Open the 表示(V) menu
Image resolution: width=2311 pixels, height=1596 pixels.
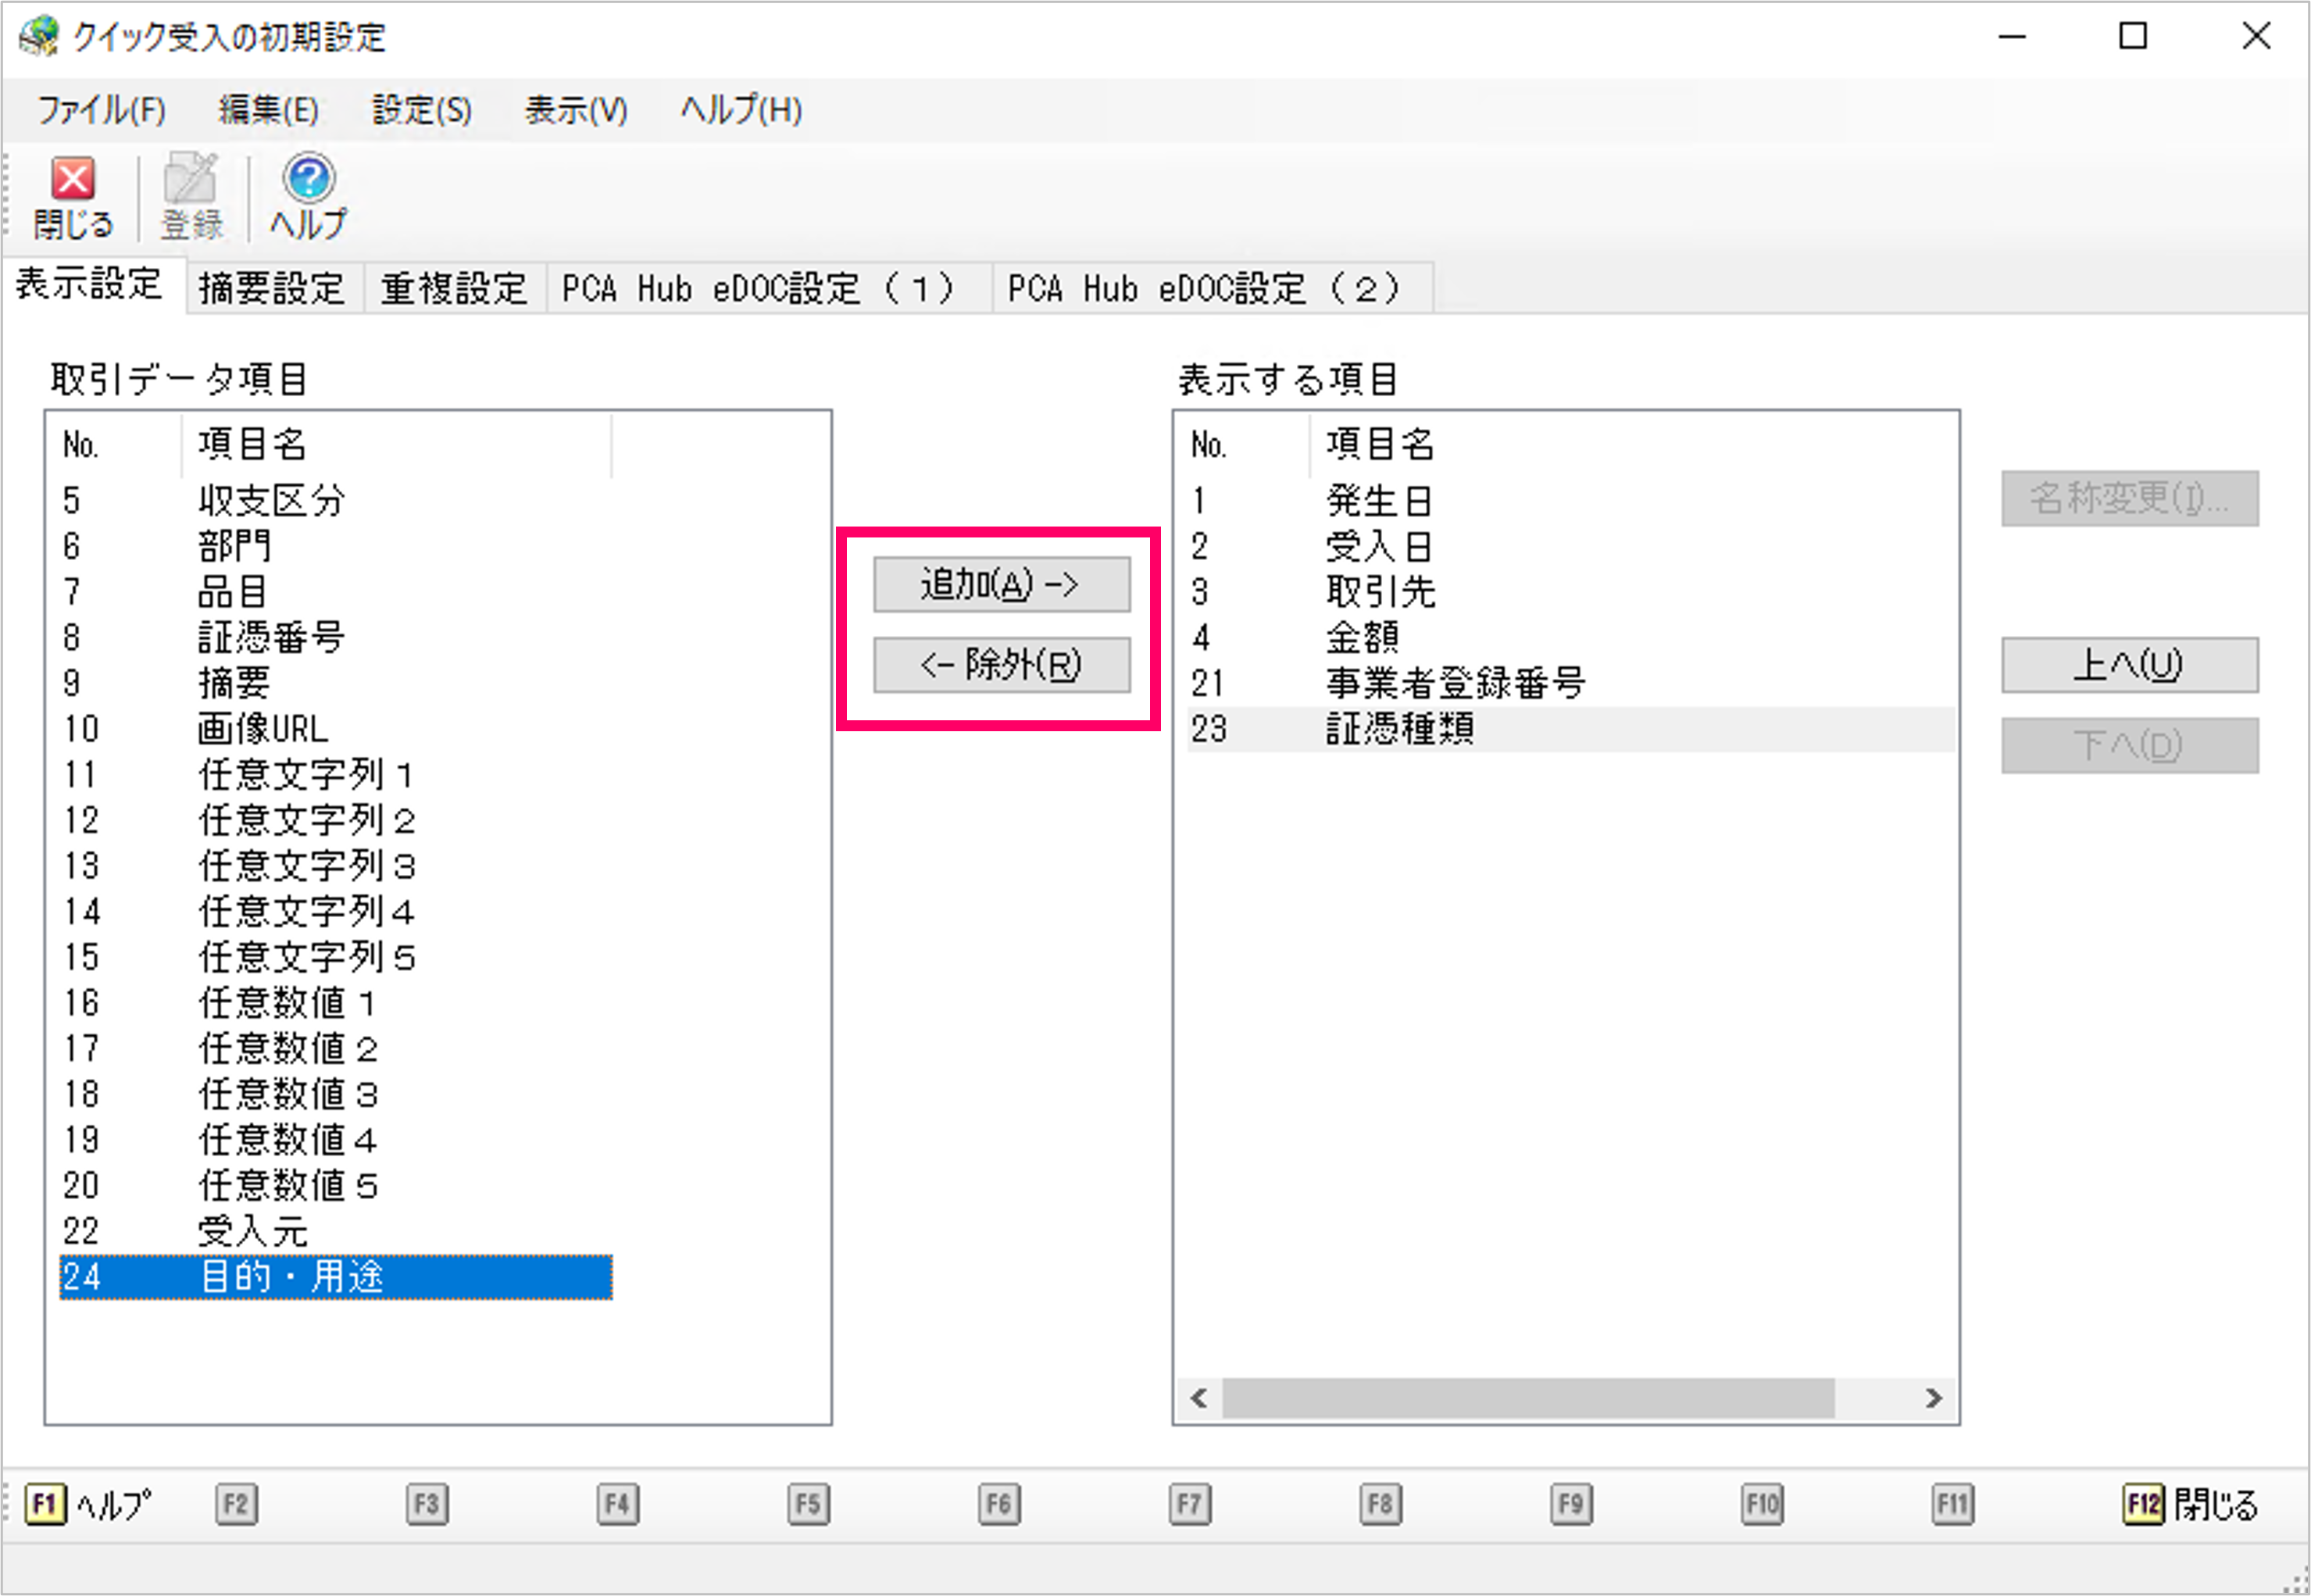tap(576, 110)
